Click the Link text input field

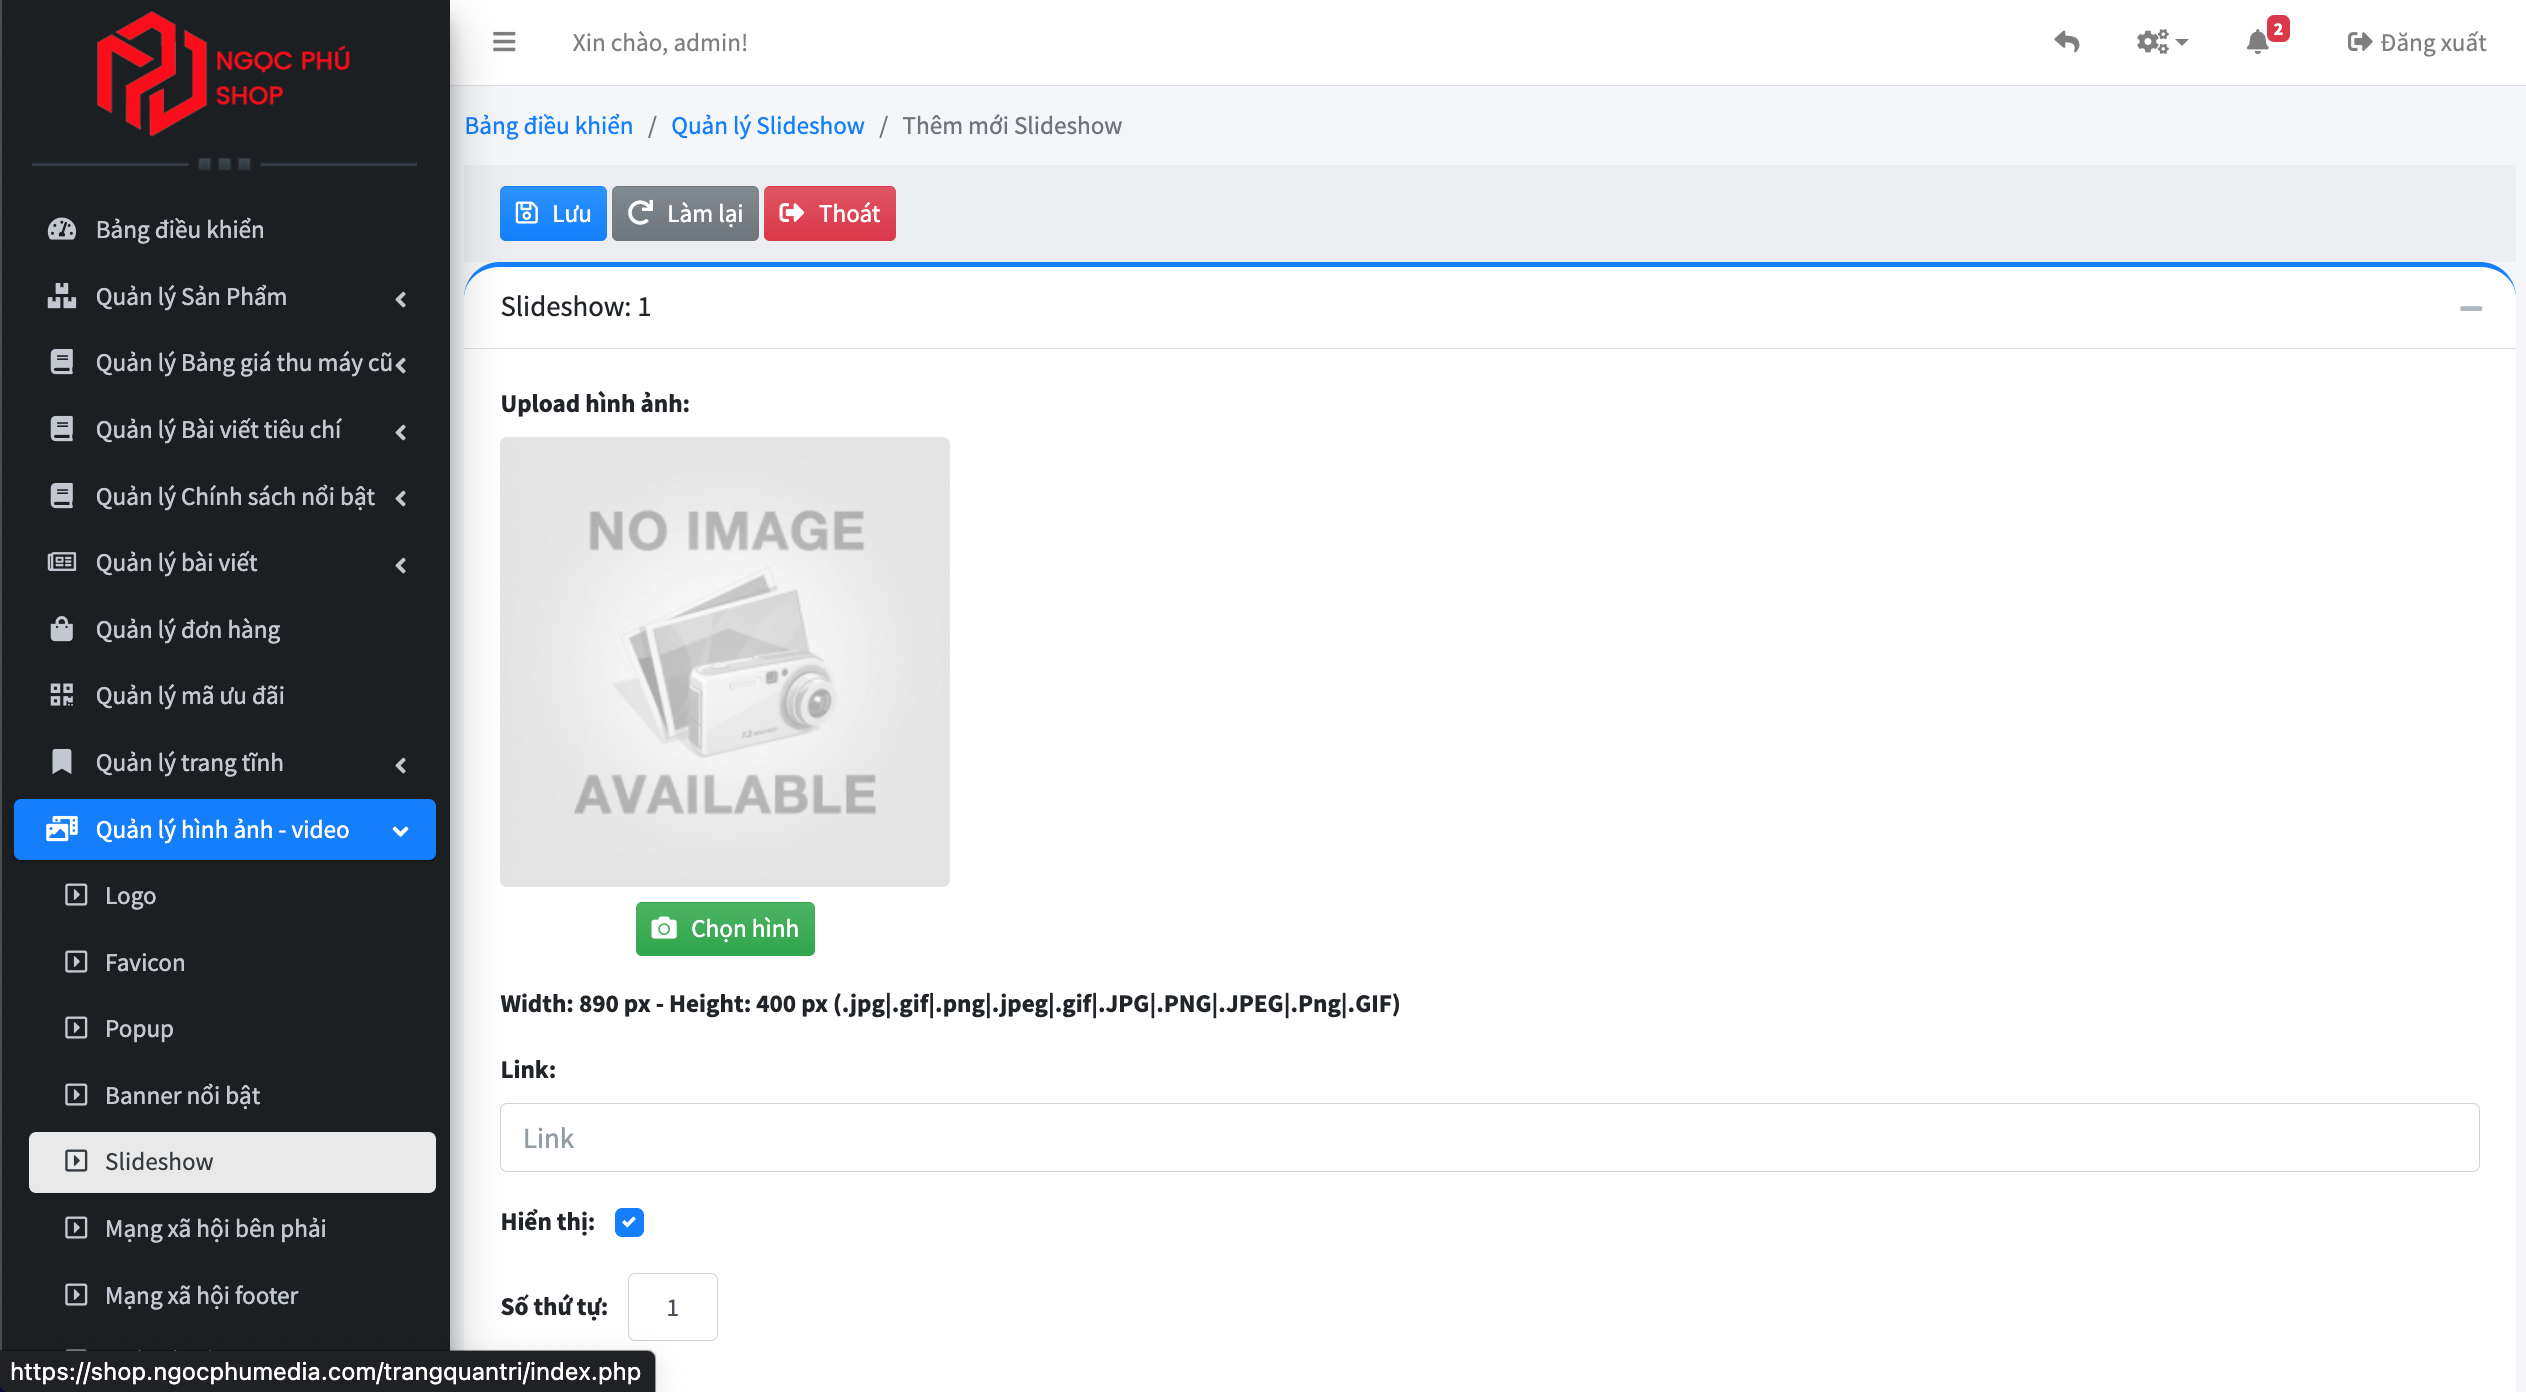[x=1489, y=1138]
